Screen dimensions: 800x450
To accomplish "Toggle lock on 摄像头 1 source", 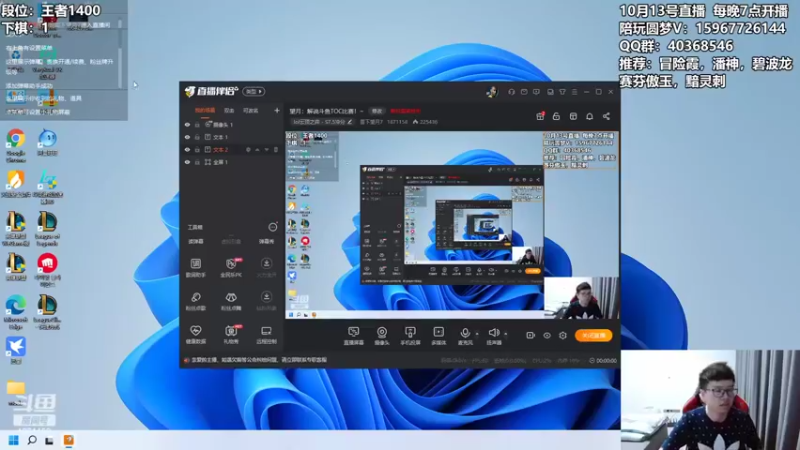I will (x=197, y=124).
